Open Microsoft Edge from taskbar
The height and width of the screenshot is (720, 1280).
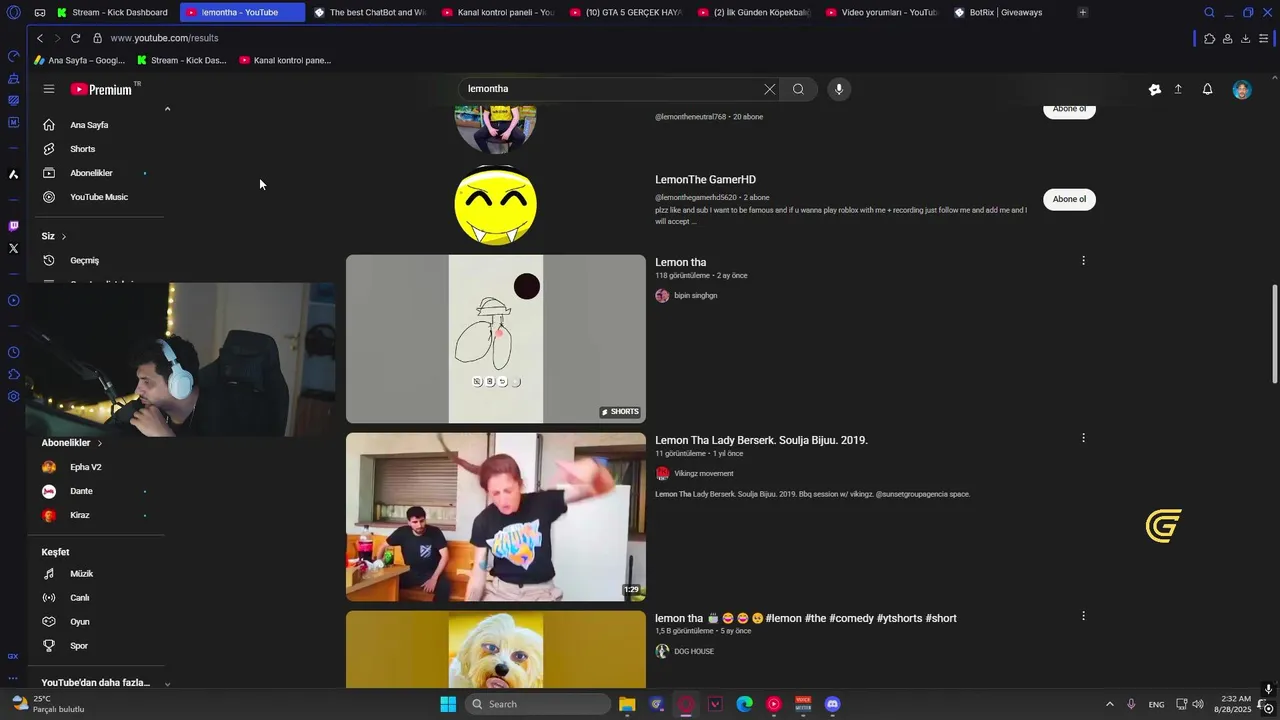pyautogui.click(x=744, y=704)
